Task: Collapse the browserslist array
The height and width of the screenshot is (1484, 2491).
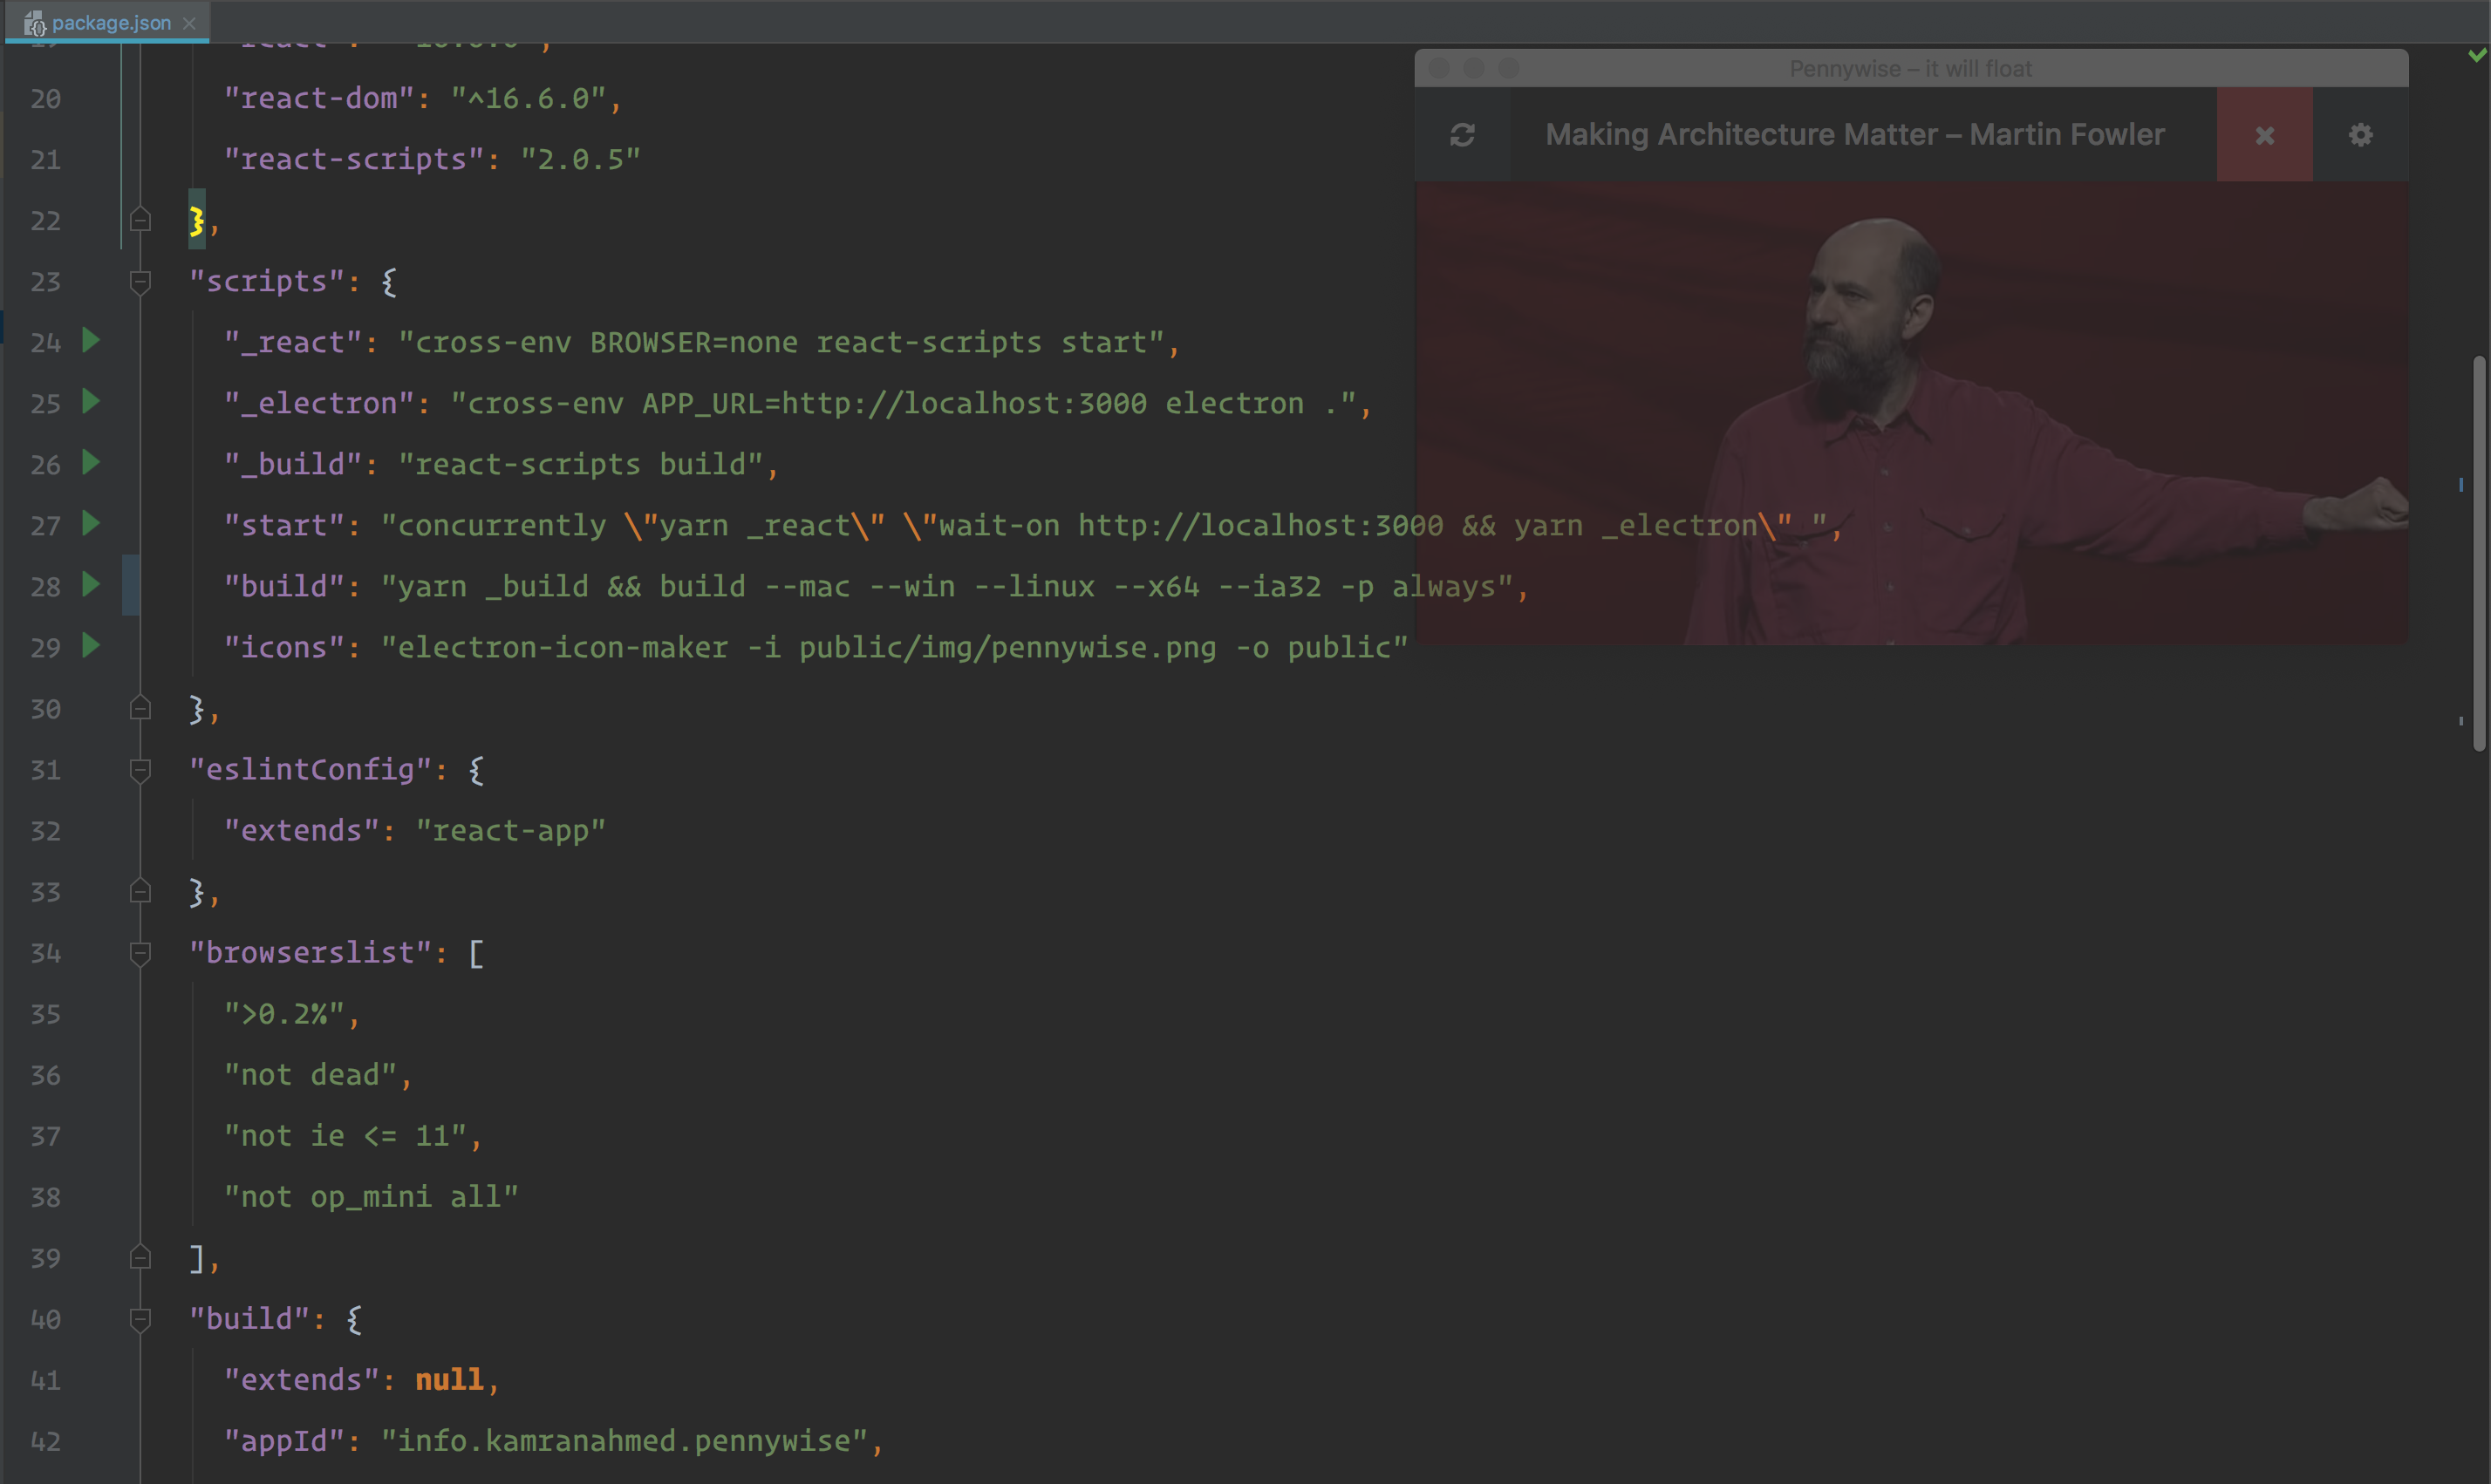Action: click(140, 953)
